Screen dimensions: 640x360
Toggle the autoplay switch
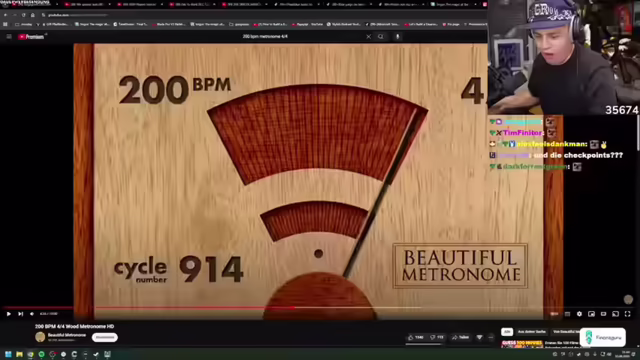(554, 314)
